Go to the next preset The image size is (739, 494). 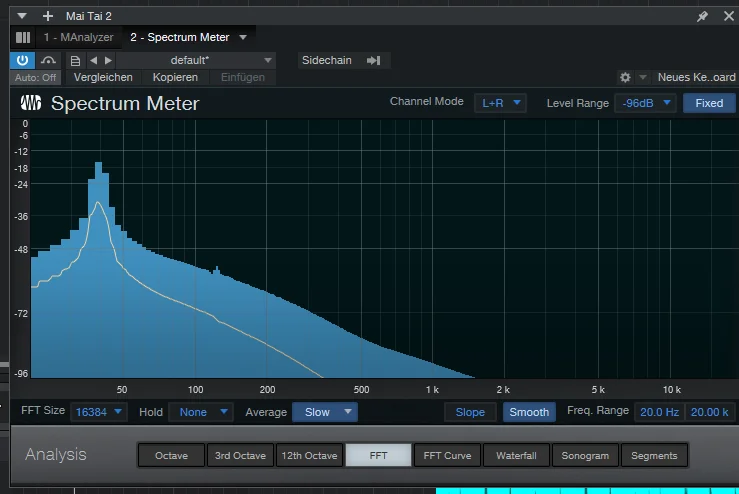(108, 60)
